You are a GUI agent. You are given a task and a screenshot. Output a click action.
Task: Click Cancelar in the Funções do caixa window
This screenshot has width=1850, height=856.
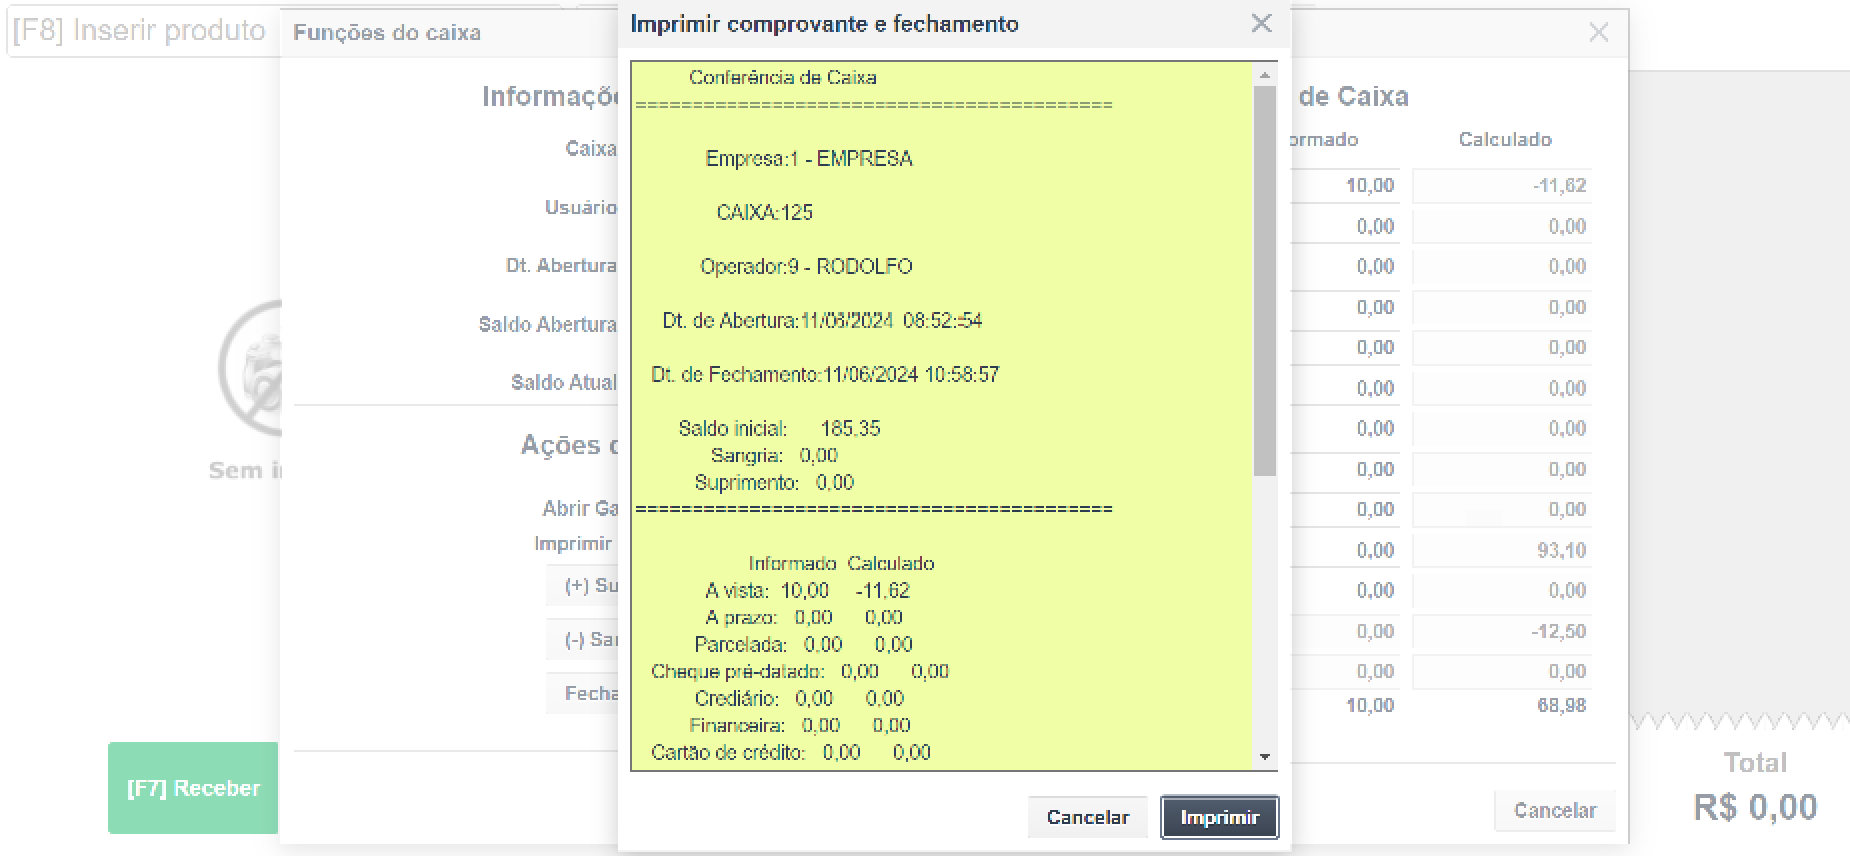[1555, 810]
